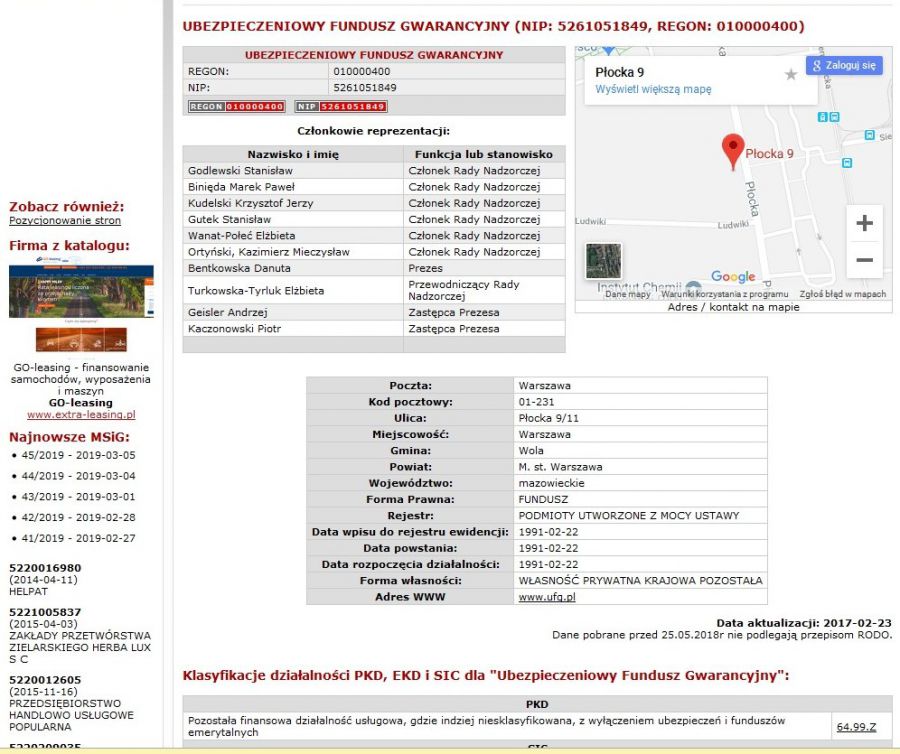Click the name Bentkowska Danuta

coord(239,268)
